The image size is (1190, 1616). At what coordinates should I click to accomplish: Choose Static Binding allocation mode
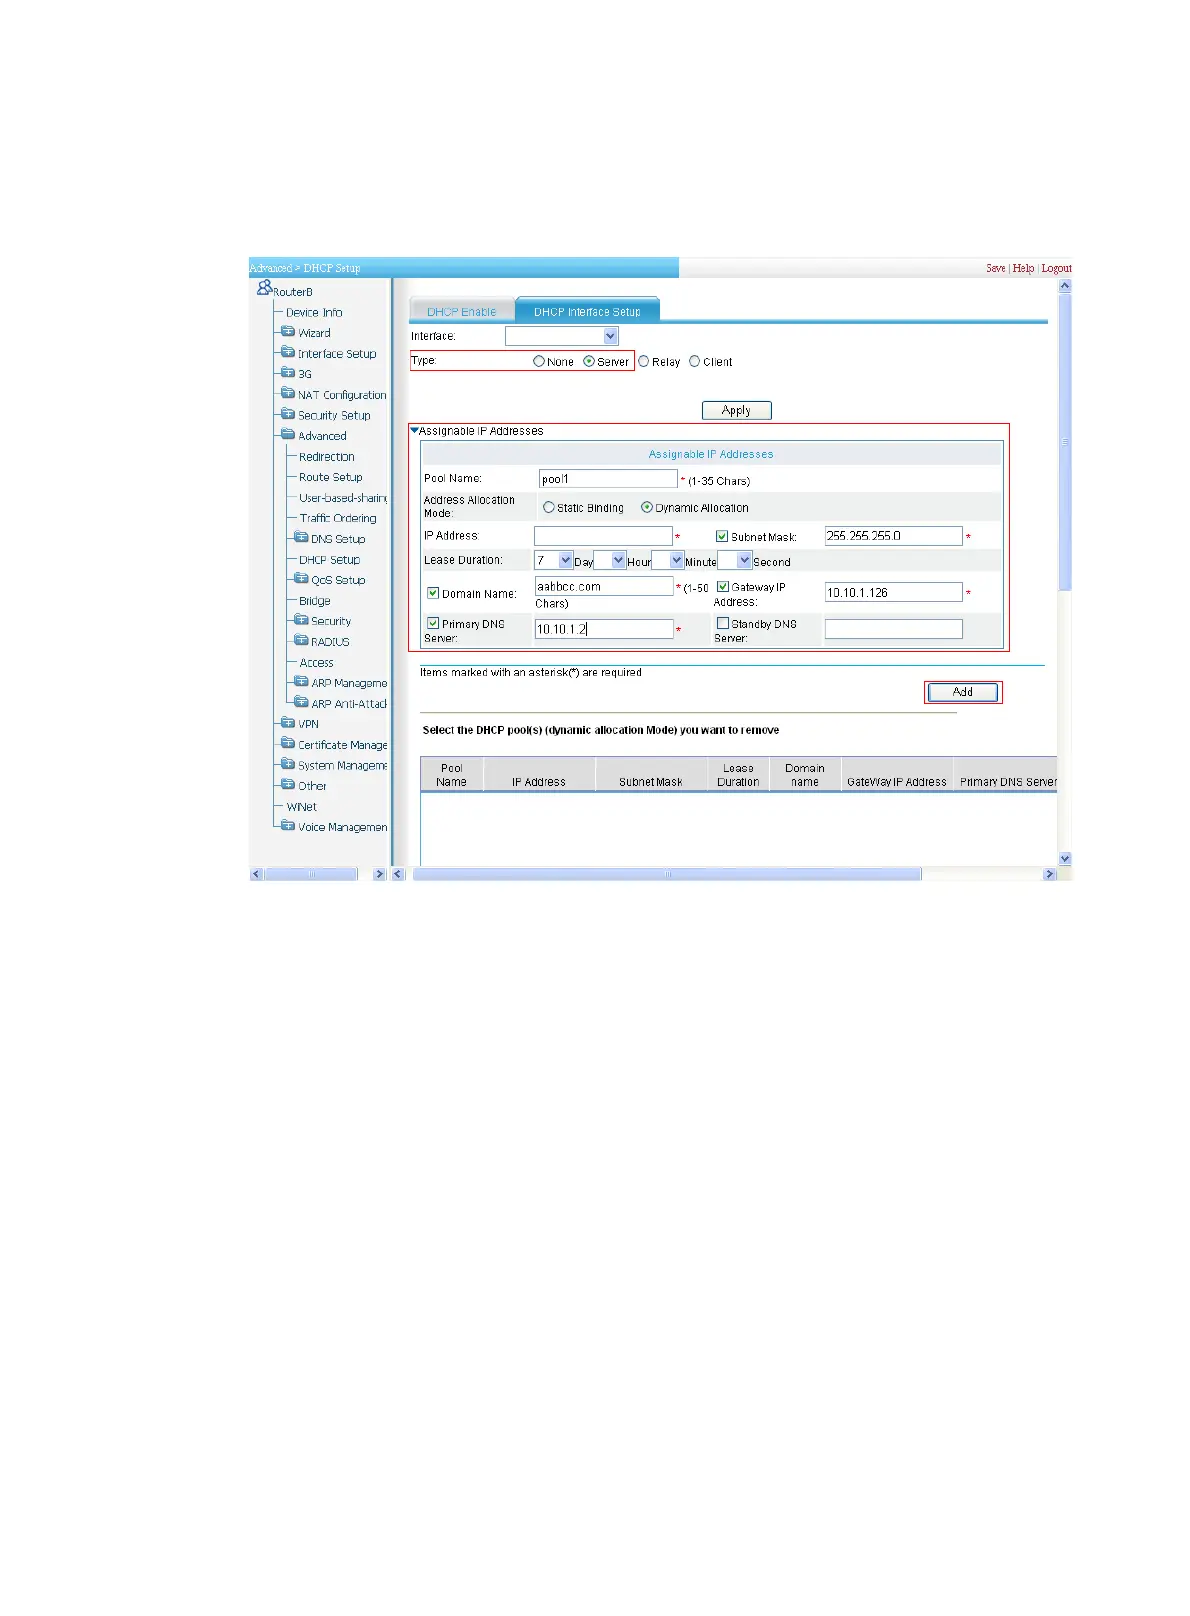tap(549, 507)
